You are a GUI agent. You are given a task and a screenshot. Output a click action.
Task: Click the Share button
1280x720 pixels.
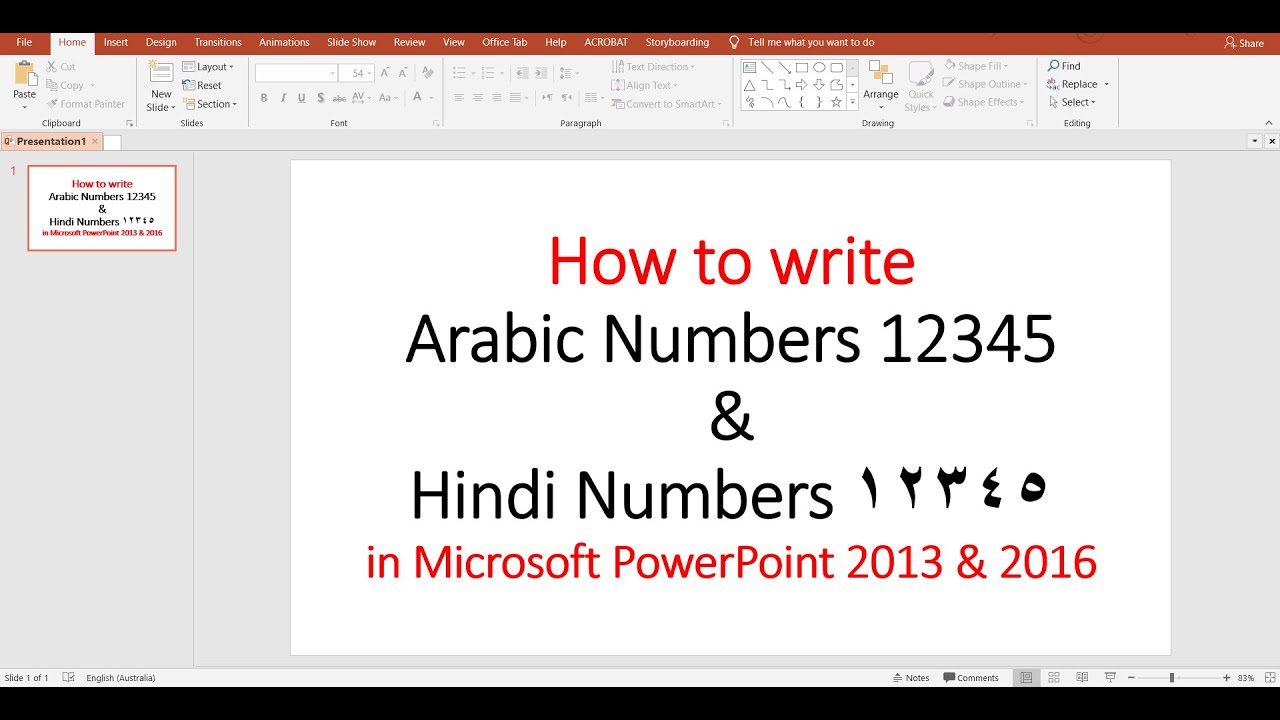pyautogui.click(x=1244, y=43)
